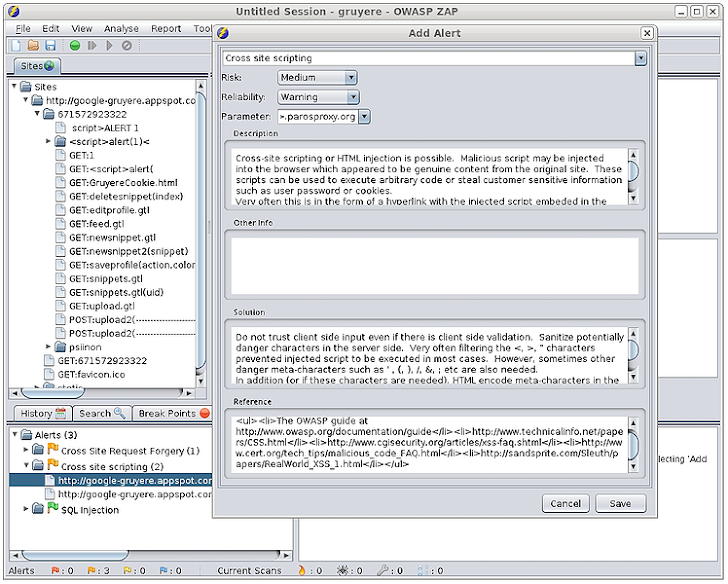Click the blue flag alerts count in status bar
The height and width of the screenshot is (584, 728).
click(x=170, y=571)
